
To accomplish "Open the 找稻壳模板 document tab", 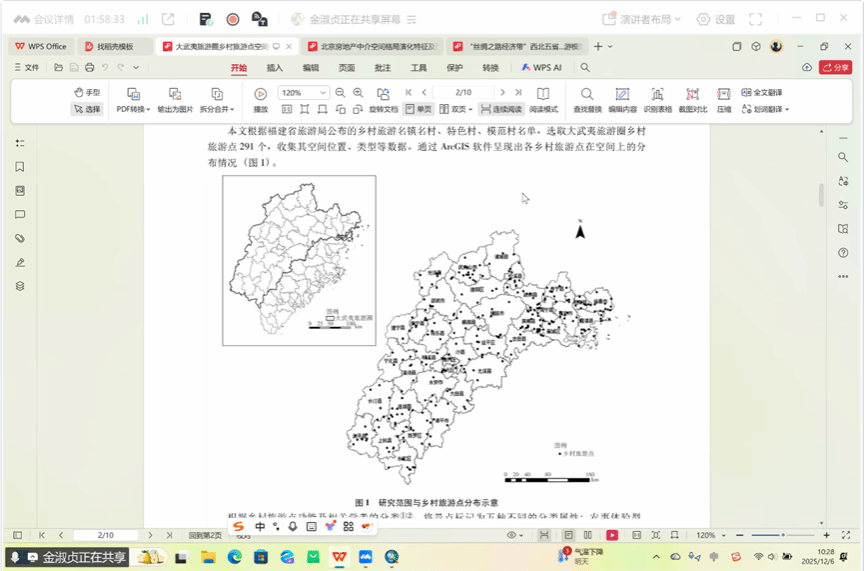I will tap(114, 46).
